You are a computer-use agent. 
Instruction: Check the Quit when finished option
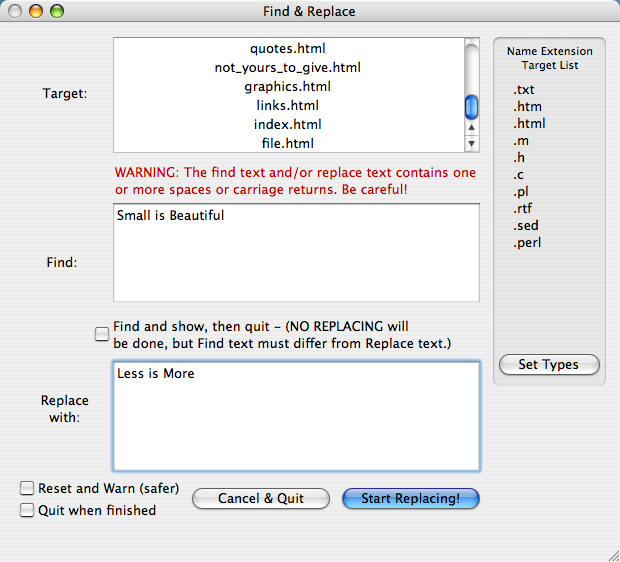tap(27, 510)
